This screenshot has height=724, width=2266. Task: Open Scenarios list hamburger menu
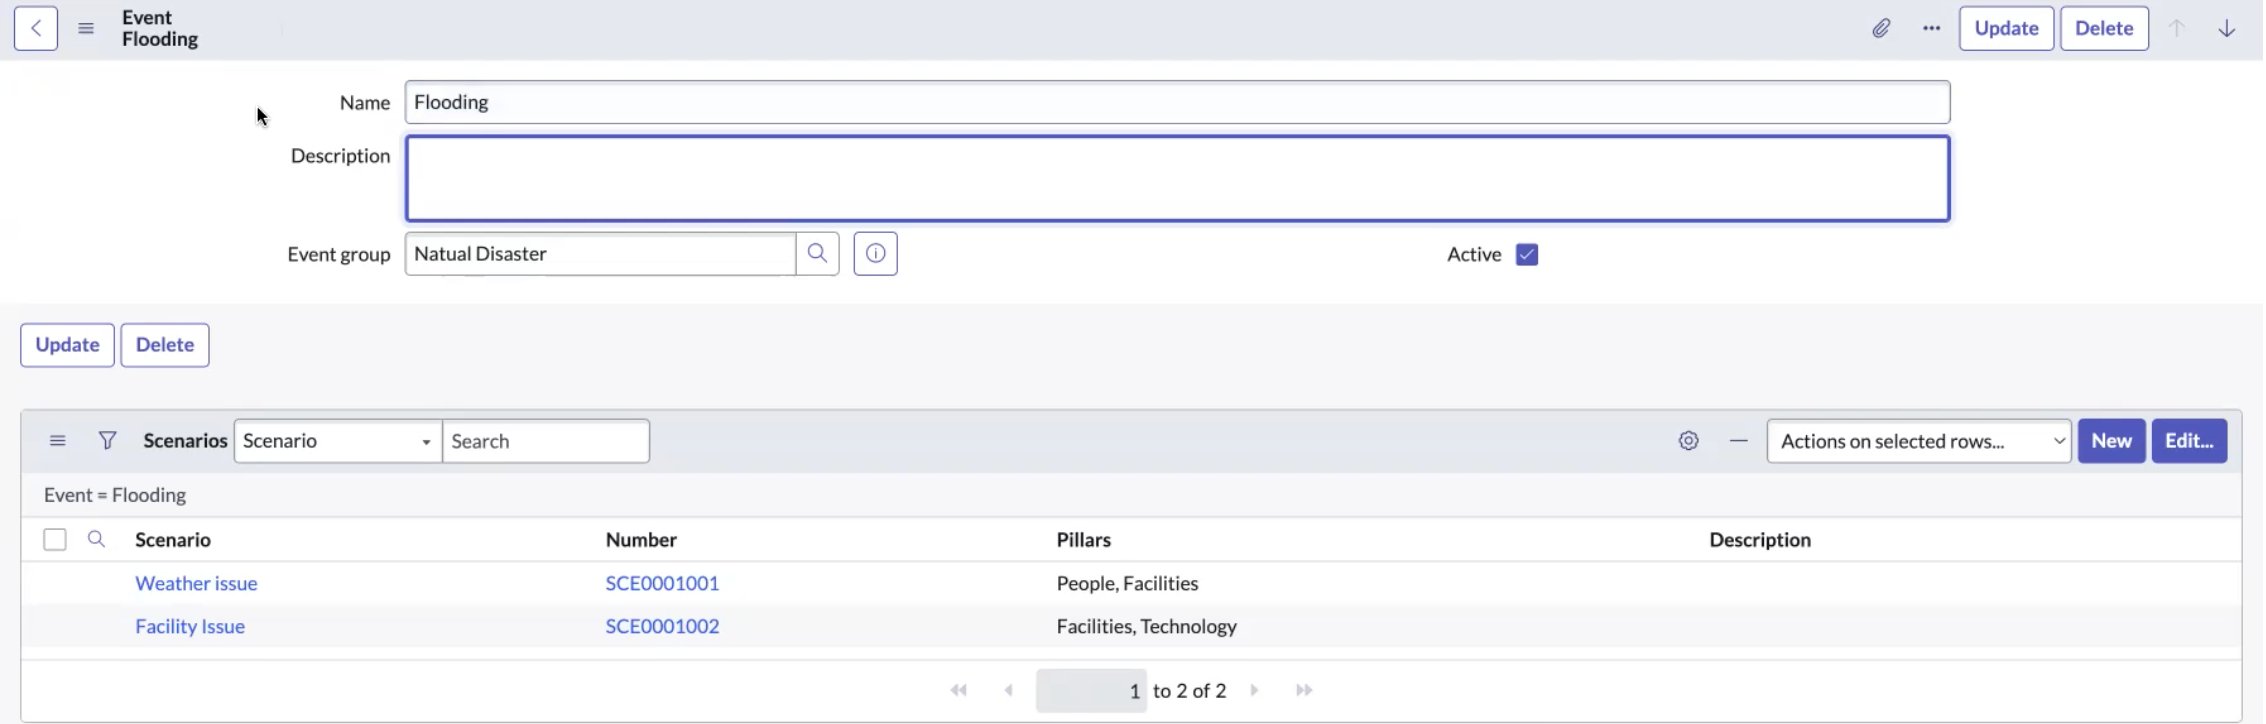(58, 441)
